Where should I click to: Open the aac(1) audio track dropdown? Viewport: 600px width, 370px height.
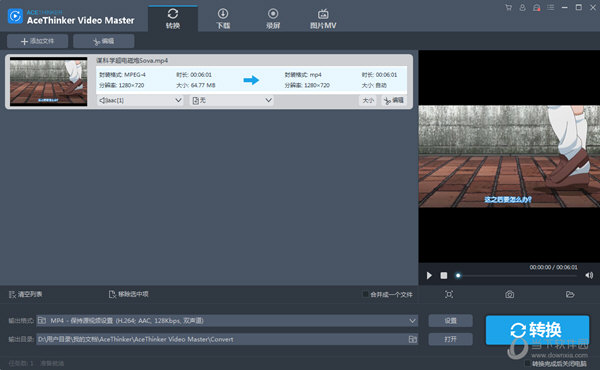tap(140, 100)
